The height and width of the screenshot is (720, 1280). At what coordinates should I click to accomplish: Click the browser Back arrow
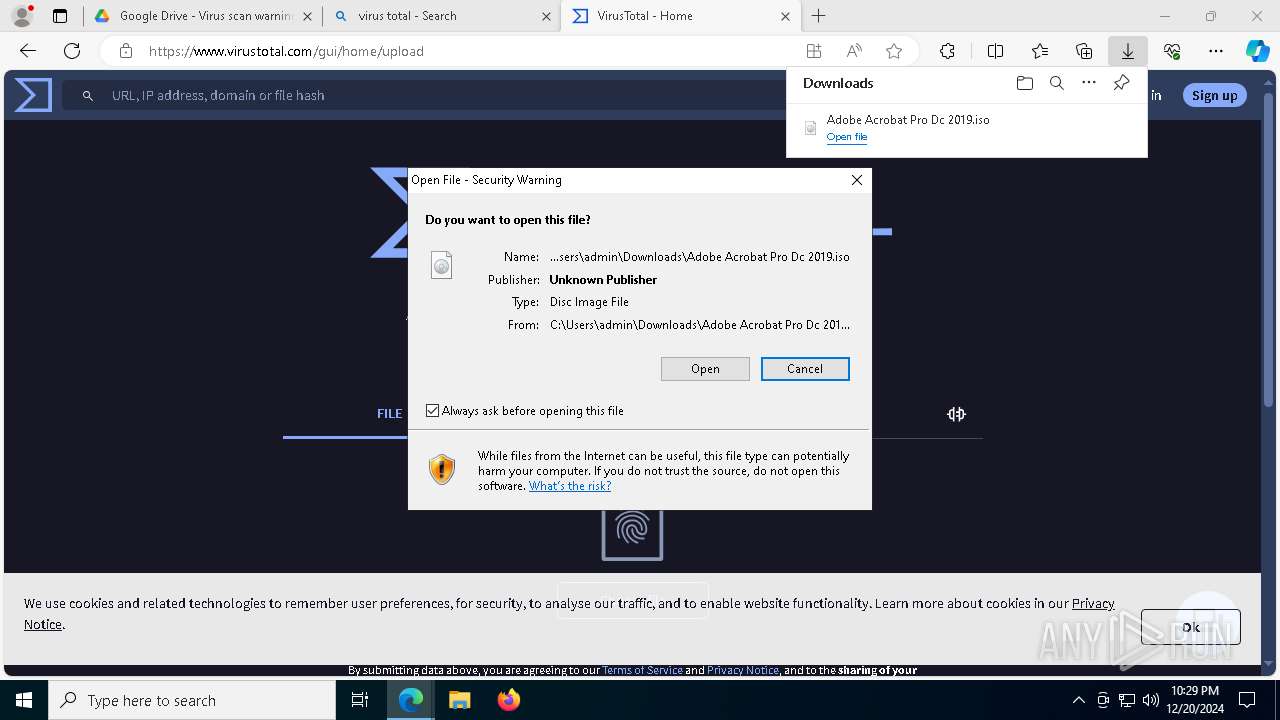point(28,51)
